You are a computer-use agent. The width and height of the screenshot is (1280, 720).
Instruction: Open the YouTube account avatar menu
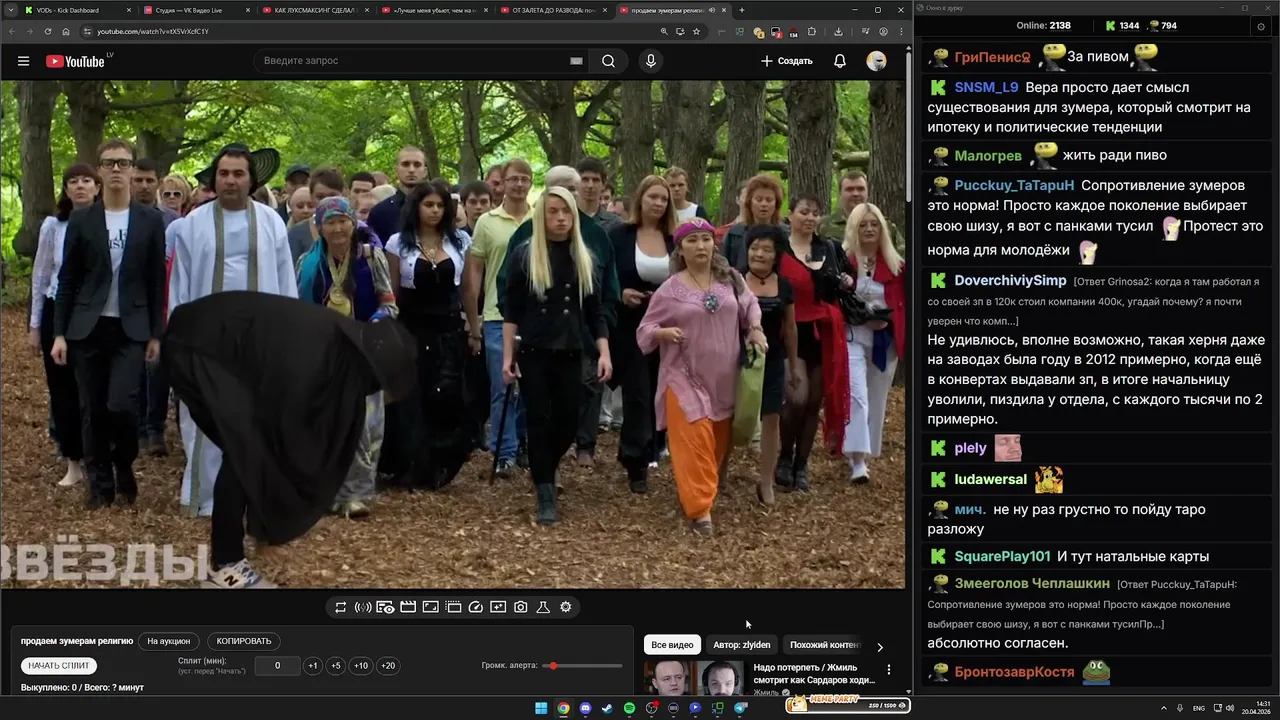(x=876, y=61)
